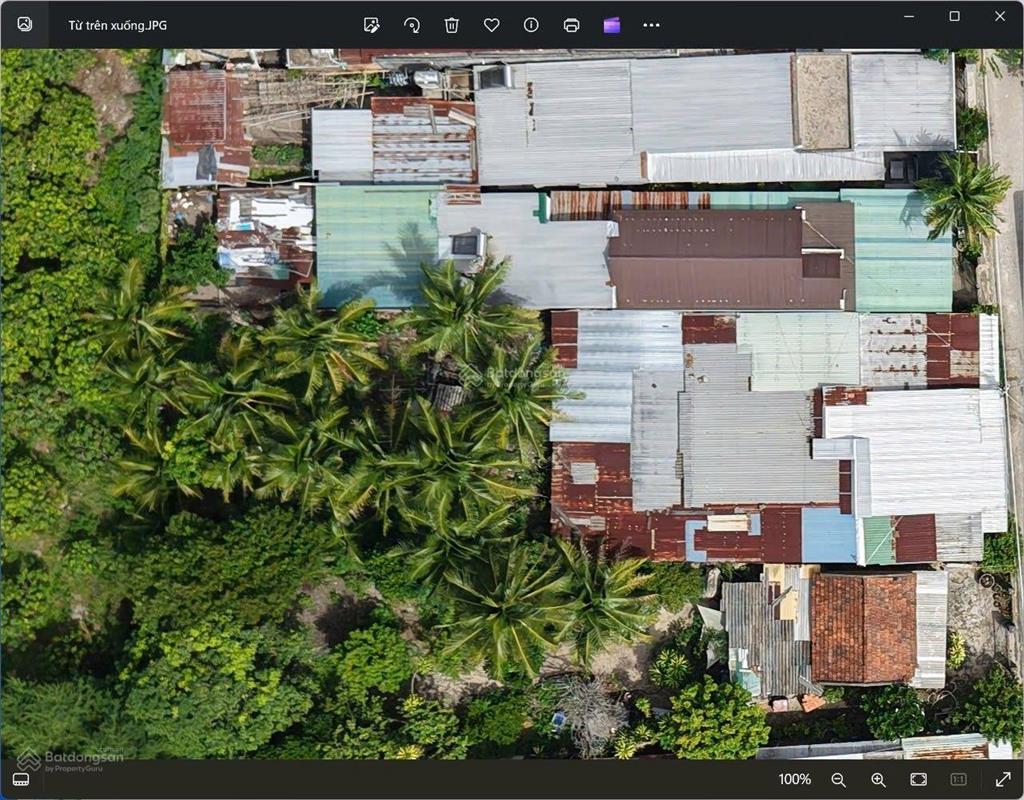The image size is (1024, 800).
Task: Fit image to window icon
Action: [x=918, y=780]
